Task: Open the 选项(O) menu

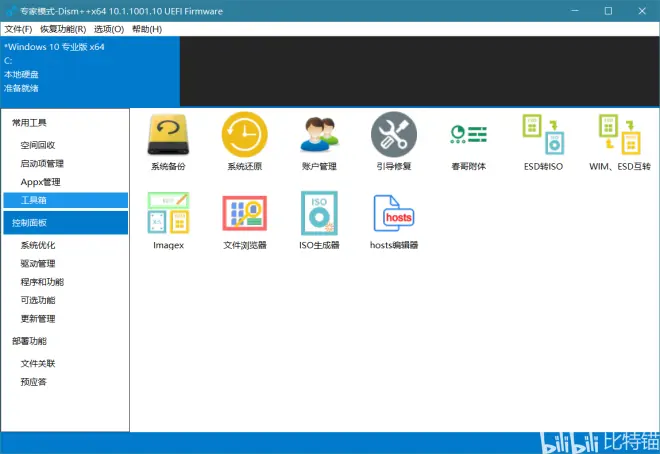Action: (109, 29)
